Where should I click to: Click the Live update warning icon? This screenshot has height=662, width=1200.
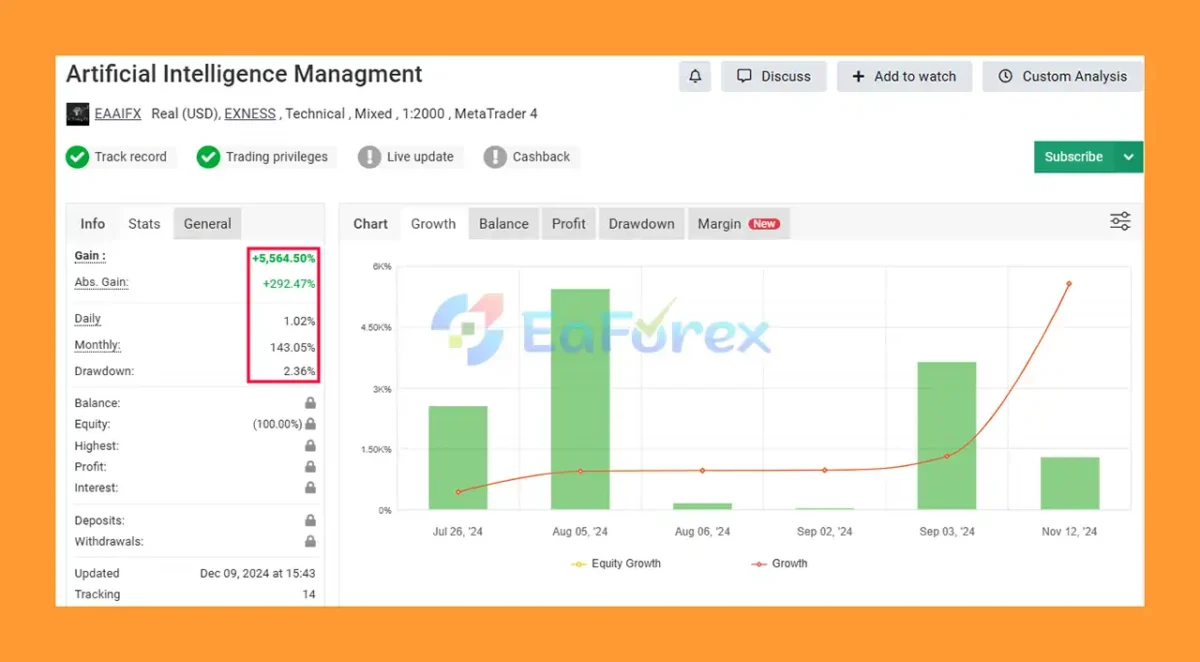tap(369, 157)
